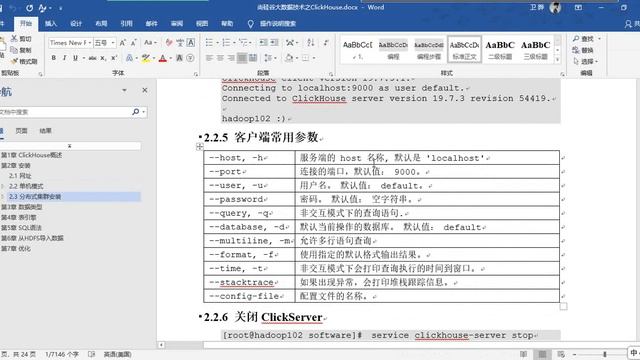Increase paragraph indent
This screenshot has height=360, width=640.
coord(274,42)
